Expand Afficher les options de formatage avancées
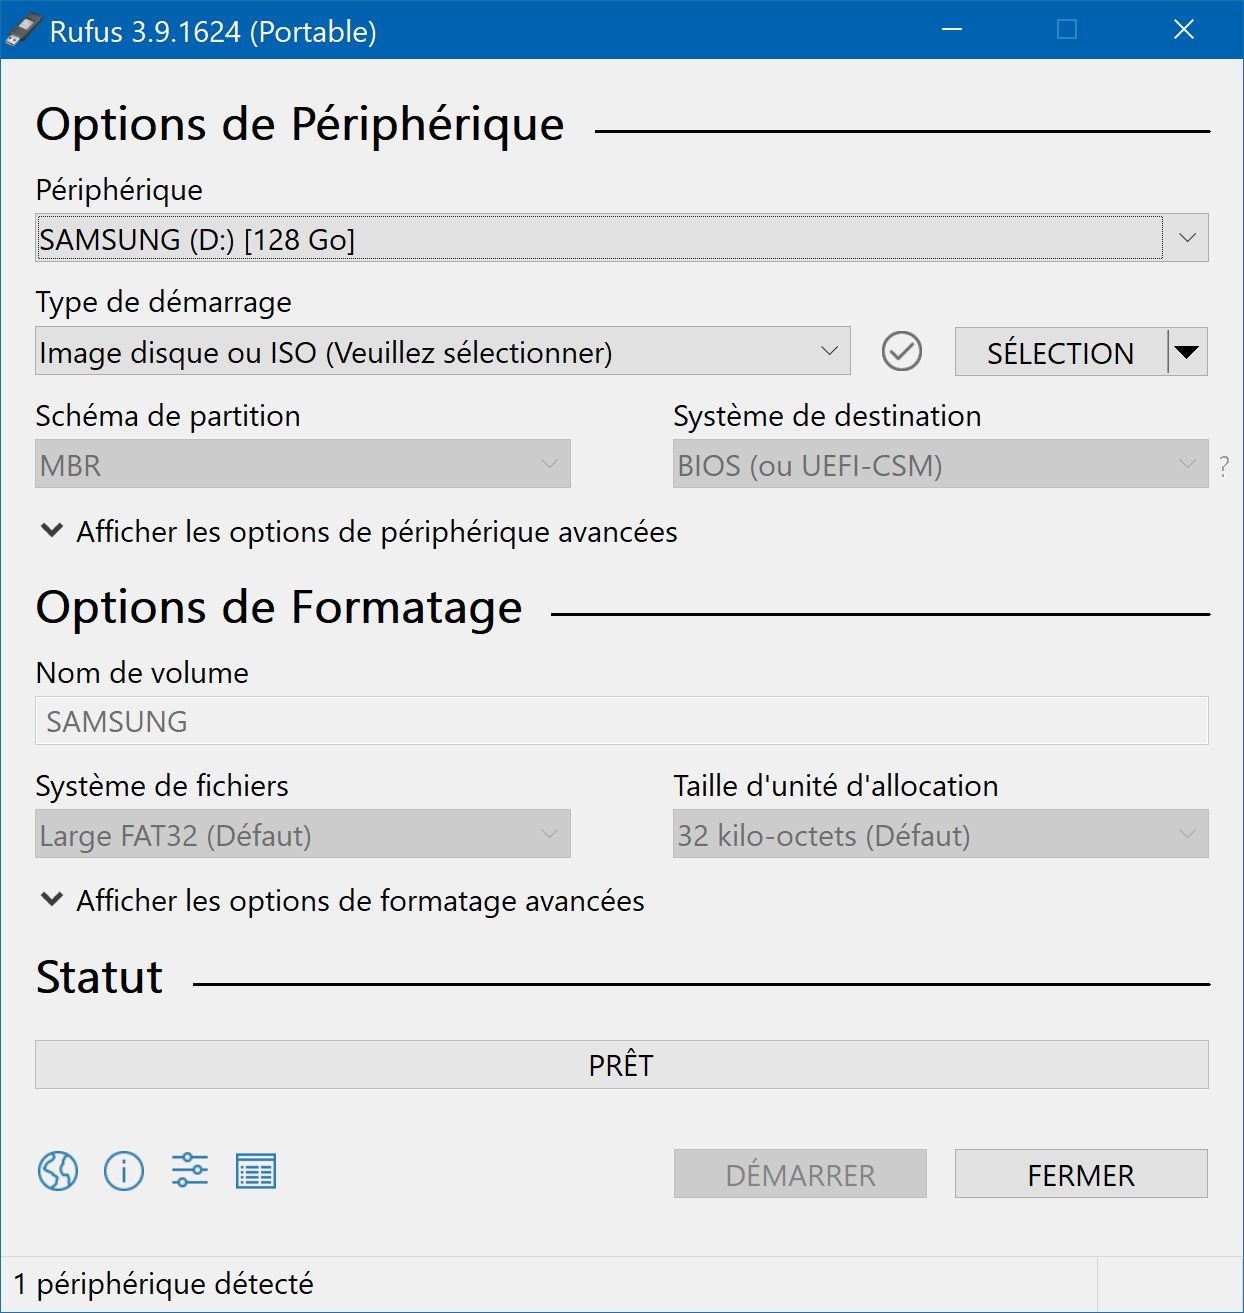The height and width of the screenshot is (1313, 1244). [x=342, y=901]
